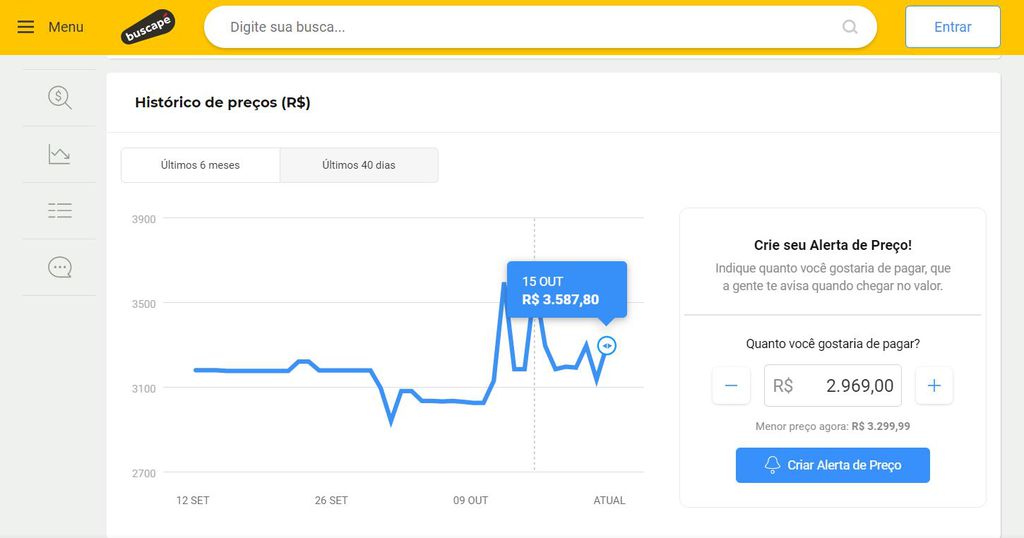Click the search magnifier icon
The width and height of the screenshot is (1024, 538).
[x=850, y=27]
